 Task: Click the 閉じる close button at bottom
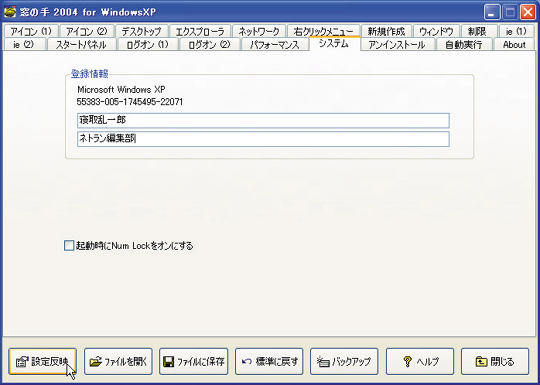tap(495, 361)
